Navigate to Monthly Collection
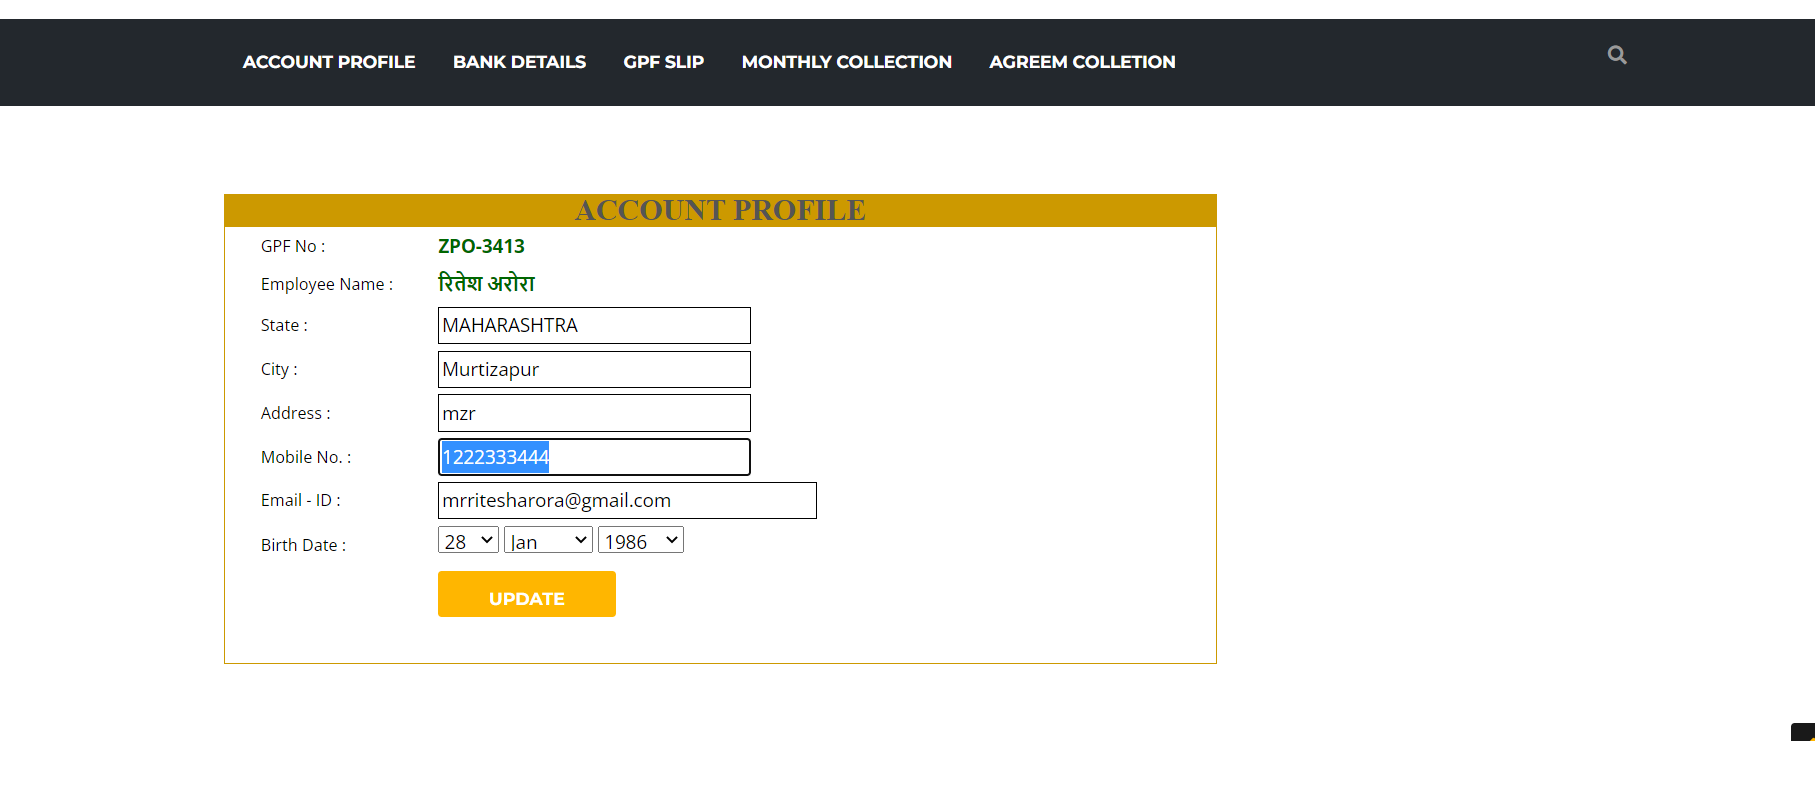The width and height of the screenshot is (1815, 795). pyautogui.click(x=846, y=62)
